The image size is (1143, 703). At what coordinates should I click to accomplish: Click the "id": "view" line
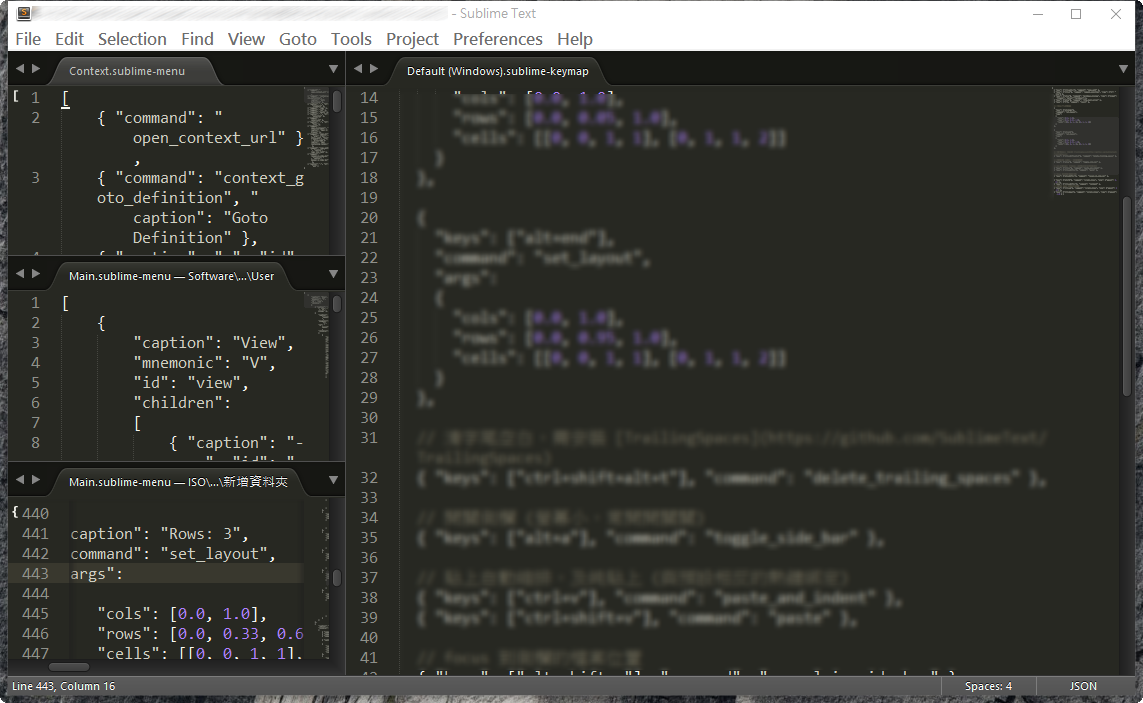coord(190,383)
